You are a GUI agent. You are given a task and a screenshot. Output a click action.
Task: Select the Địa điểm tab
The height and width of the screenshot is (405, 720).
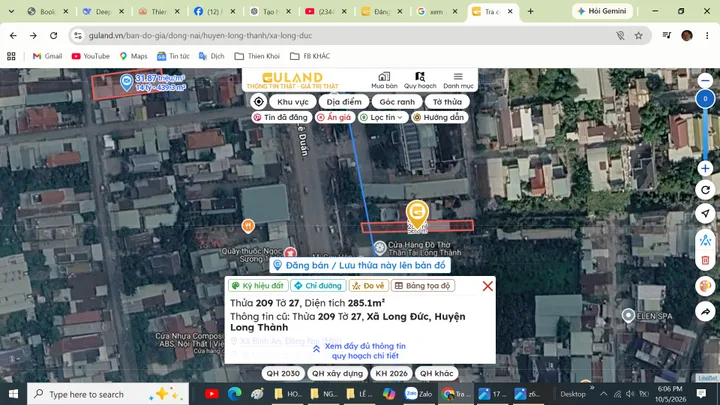[x=344, y=101]
